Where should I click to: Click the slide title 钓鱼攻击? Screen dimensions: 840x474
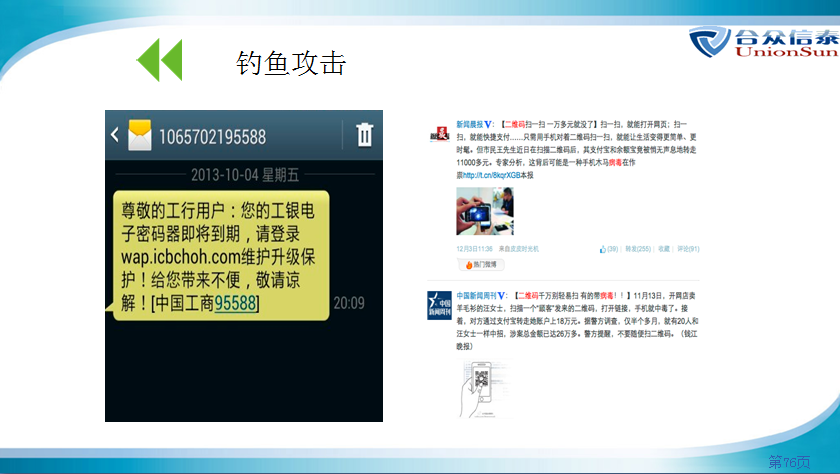[x=291, y=63]
